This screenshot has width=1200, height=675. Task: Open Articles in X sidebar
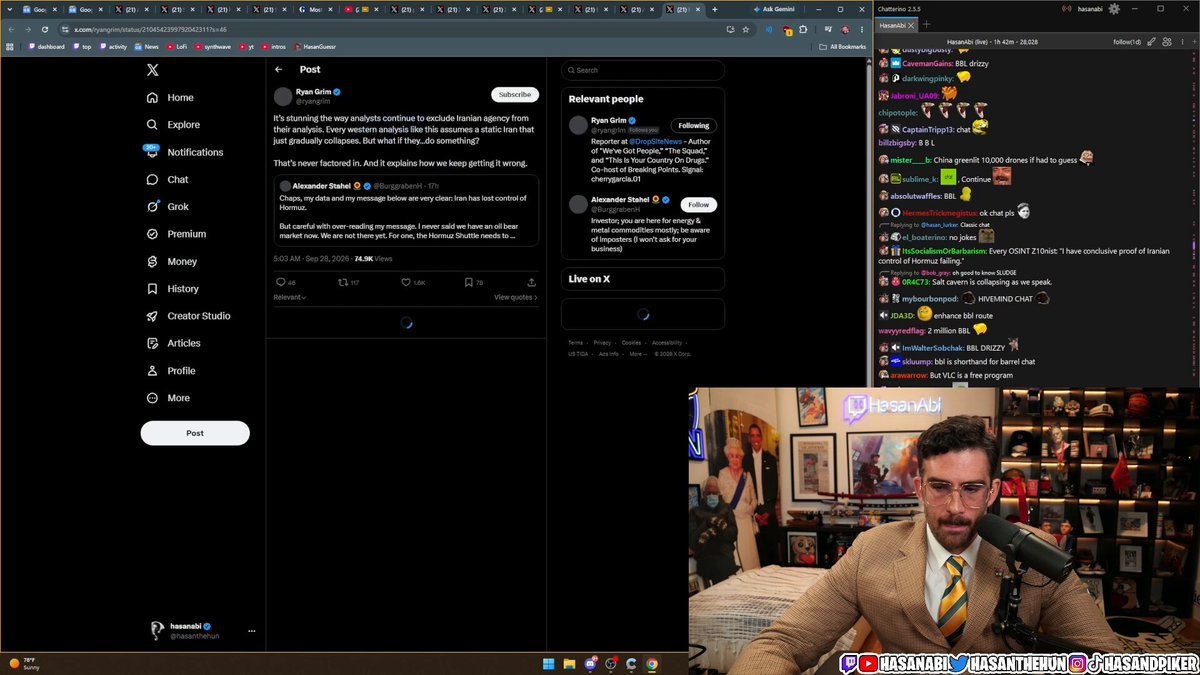pos(174,343)
